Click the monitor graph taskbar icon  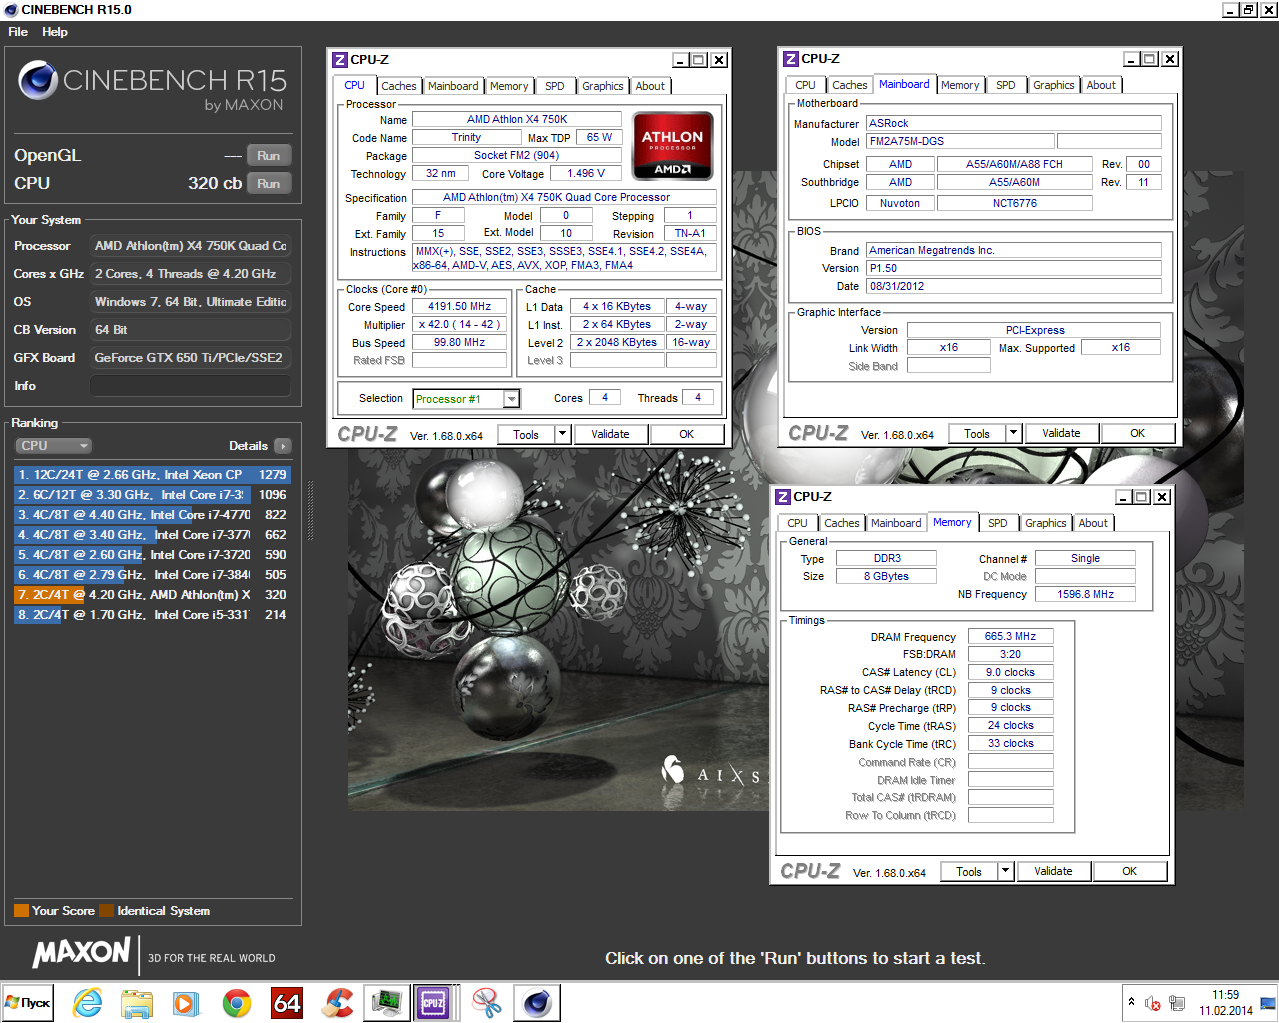coord(386,1002)
